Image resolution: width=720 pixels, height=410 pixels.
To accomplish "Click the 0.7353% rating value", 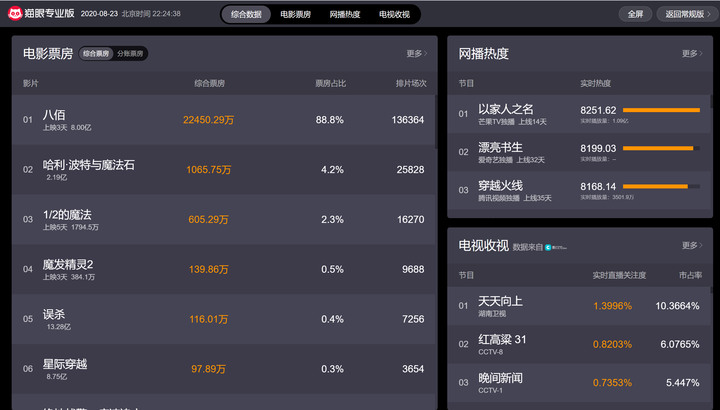I will click(613, 382).
